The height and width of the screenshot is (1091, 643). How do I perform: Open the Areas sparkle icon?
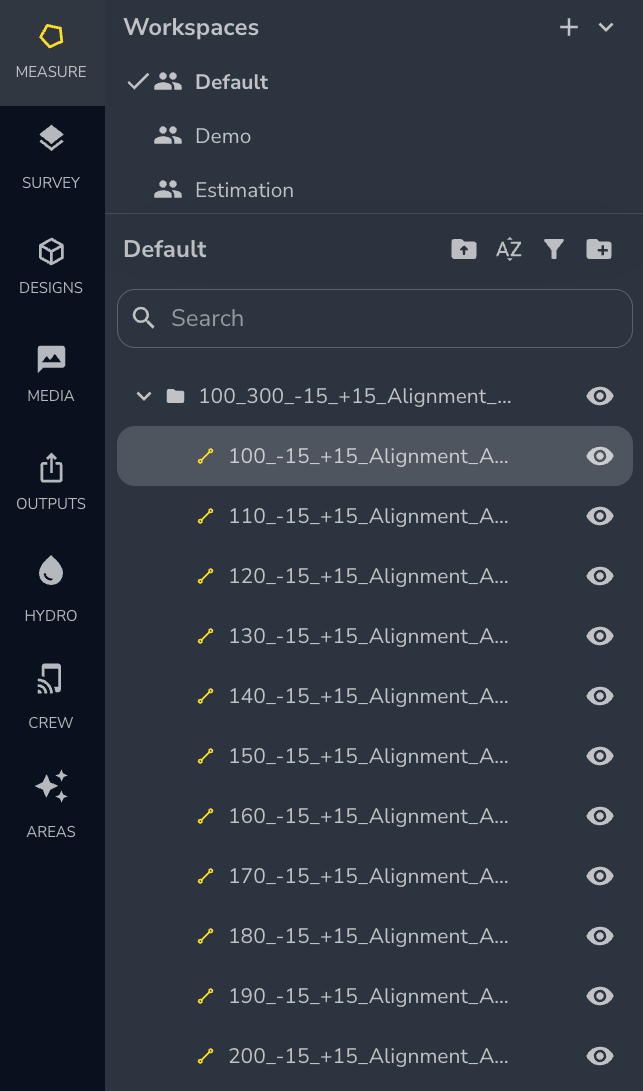[51, 786]
